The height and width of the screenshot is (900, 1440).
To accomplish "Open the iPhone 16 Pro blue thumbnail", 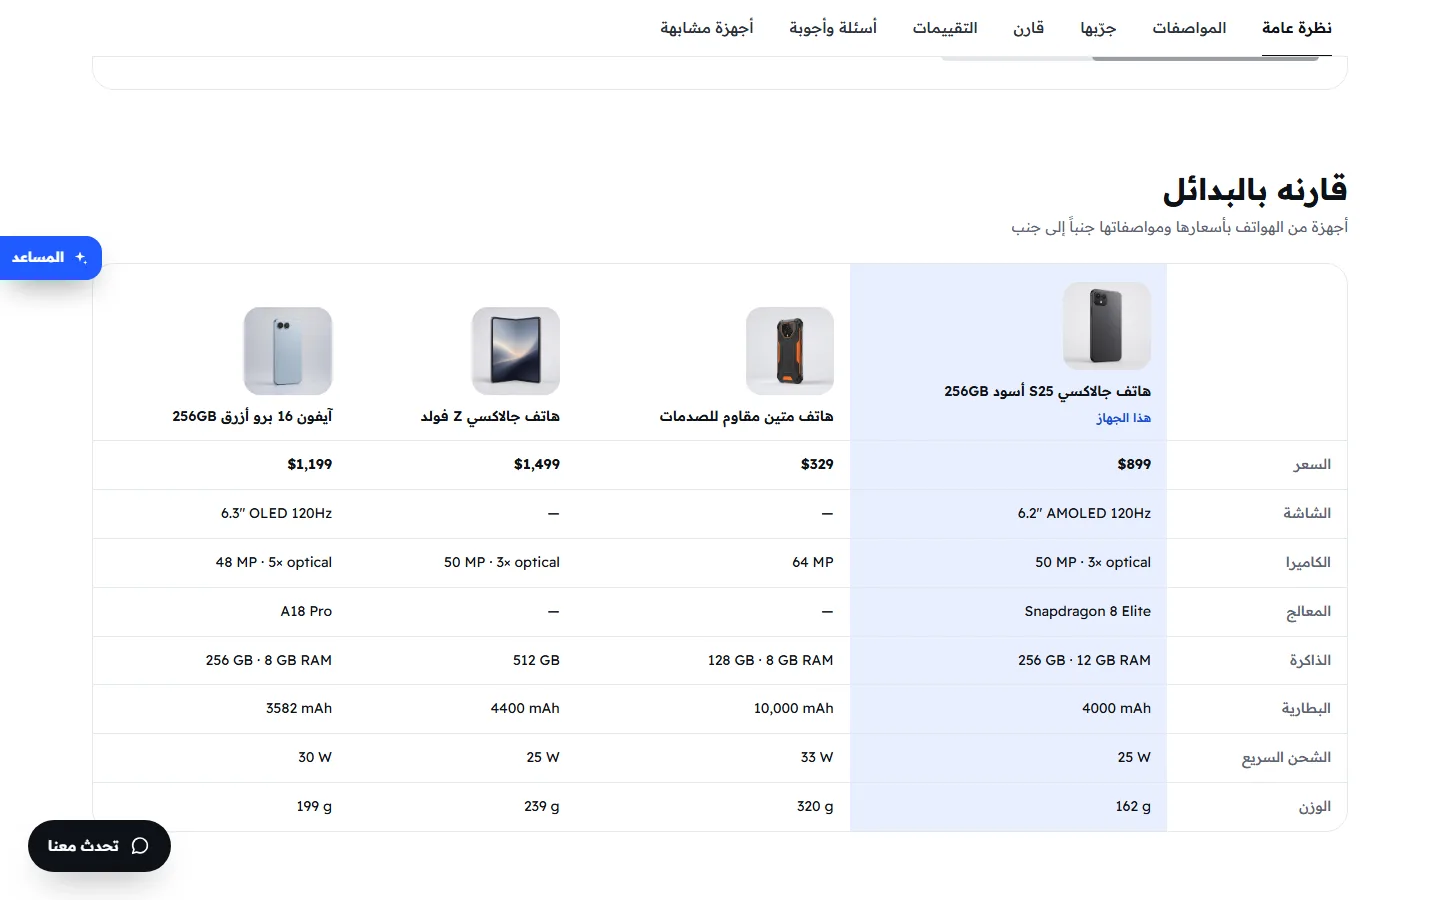I will pos(288,351).
